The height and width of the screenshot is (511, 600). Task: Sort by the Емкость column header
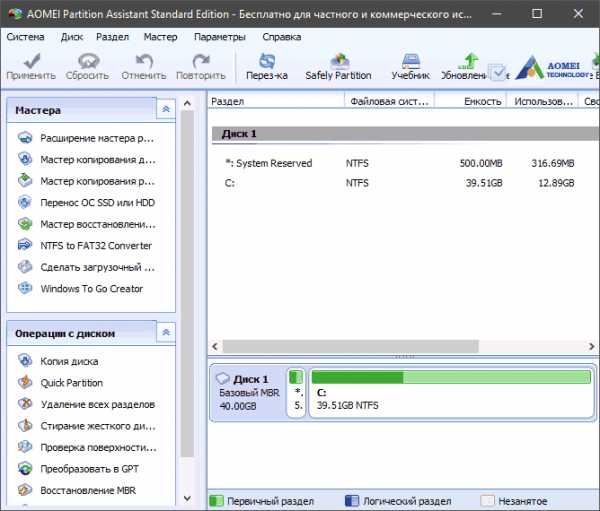[471, 101]
